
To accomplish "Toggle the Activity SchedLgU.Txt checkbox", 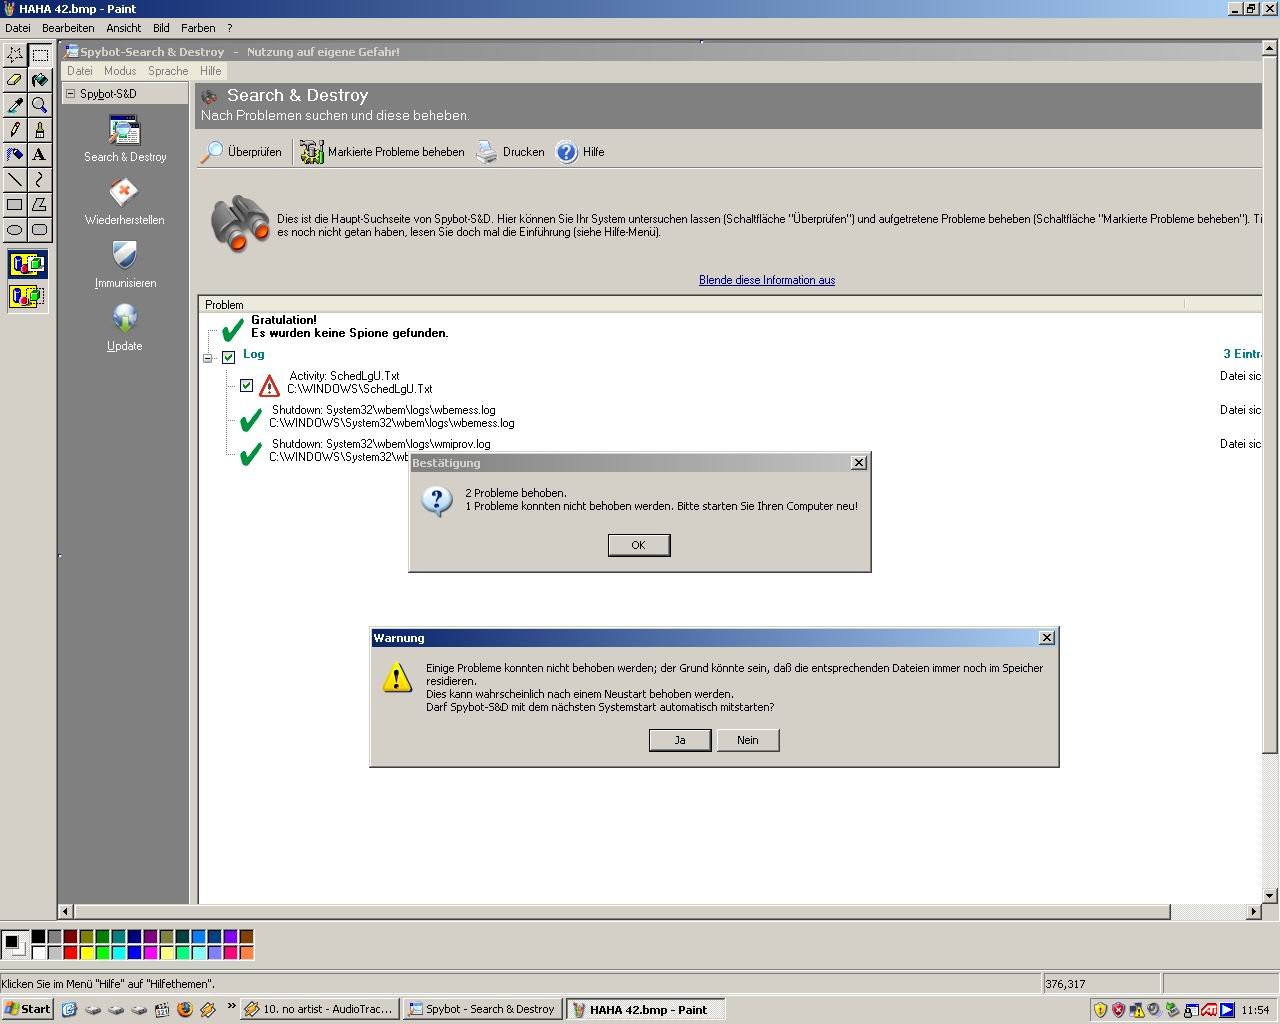I will click(x=246, y=385).
